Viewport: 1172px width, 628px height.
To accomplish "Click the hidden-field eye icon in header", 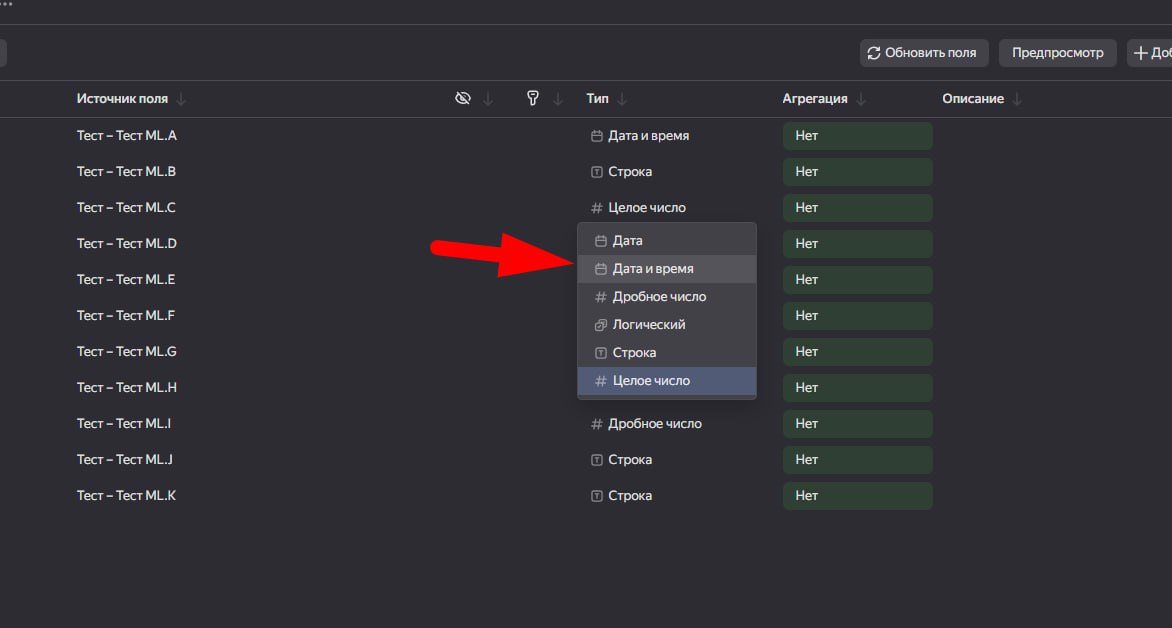I will 463,99.
